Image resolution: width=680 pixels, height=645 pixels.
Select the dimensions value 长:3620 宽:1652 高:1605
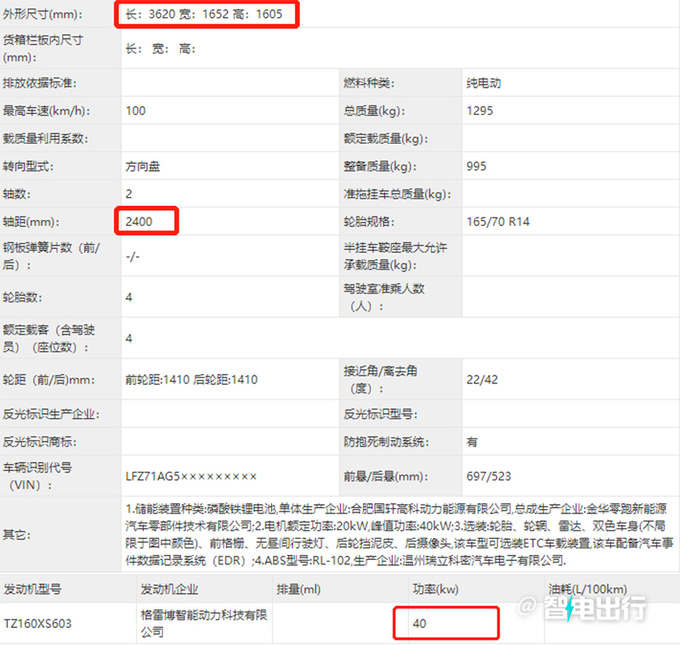204,14
